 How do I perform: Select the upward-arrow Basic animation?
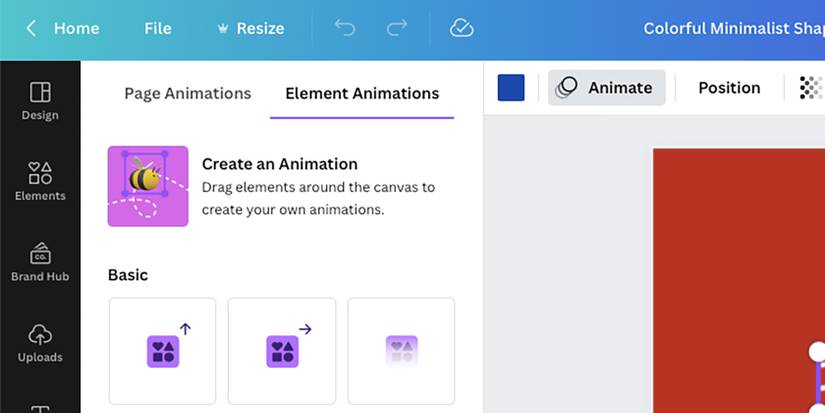coord(162,350)
